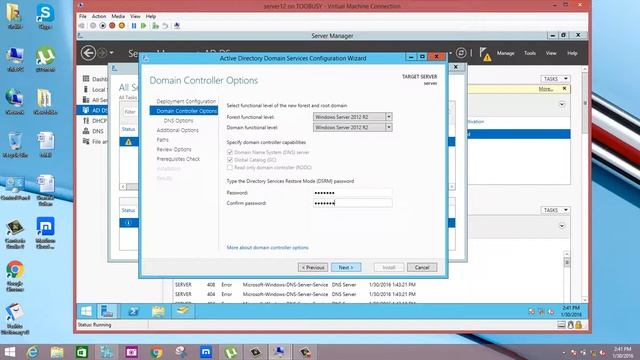
Task: Open Internet Explorer from host taskbar
Action: point(33,352)
